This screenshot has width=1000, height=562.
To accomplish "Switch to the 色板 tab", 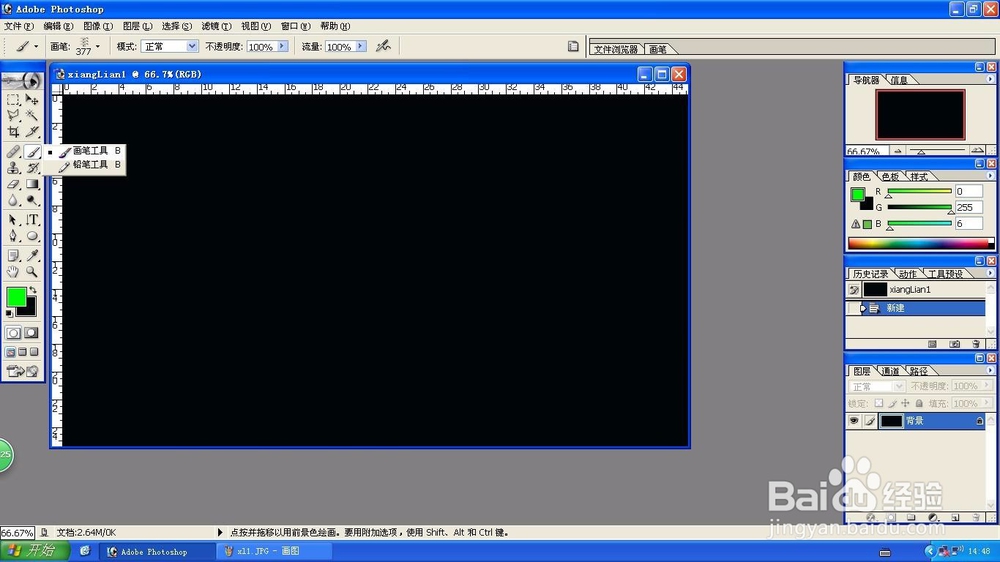I will [x=890, y=177].
